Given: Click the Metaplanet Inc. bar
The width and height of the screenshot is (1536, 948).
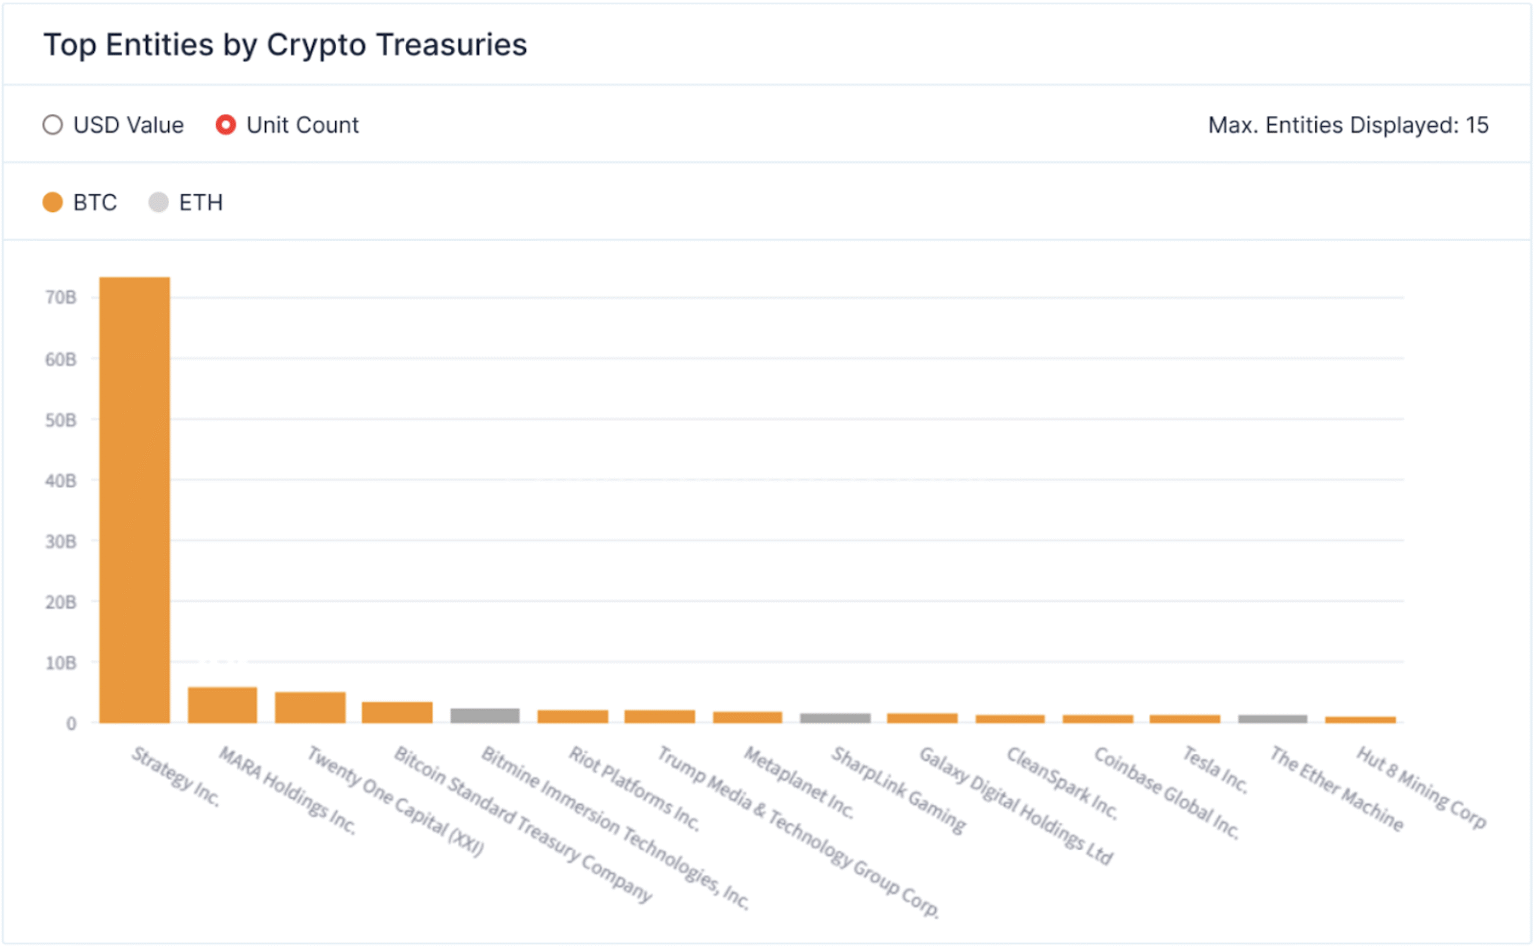Looking at the screenshot, I should click(x=747, y=717).
